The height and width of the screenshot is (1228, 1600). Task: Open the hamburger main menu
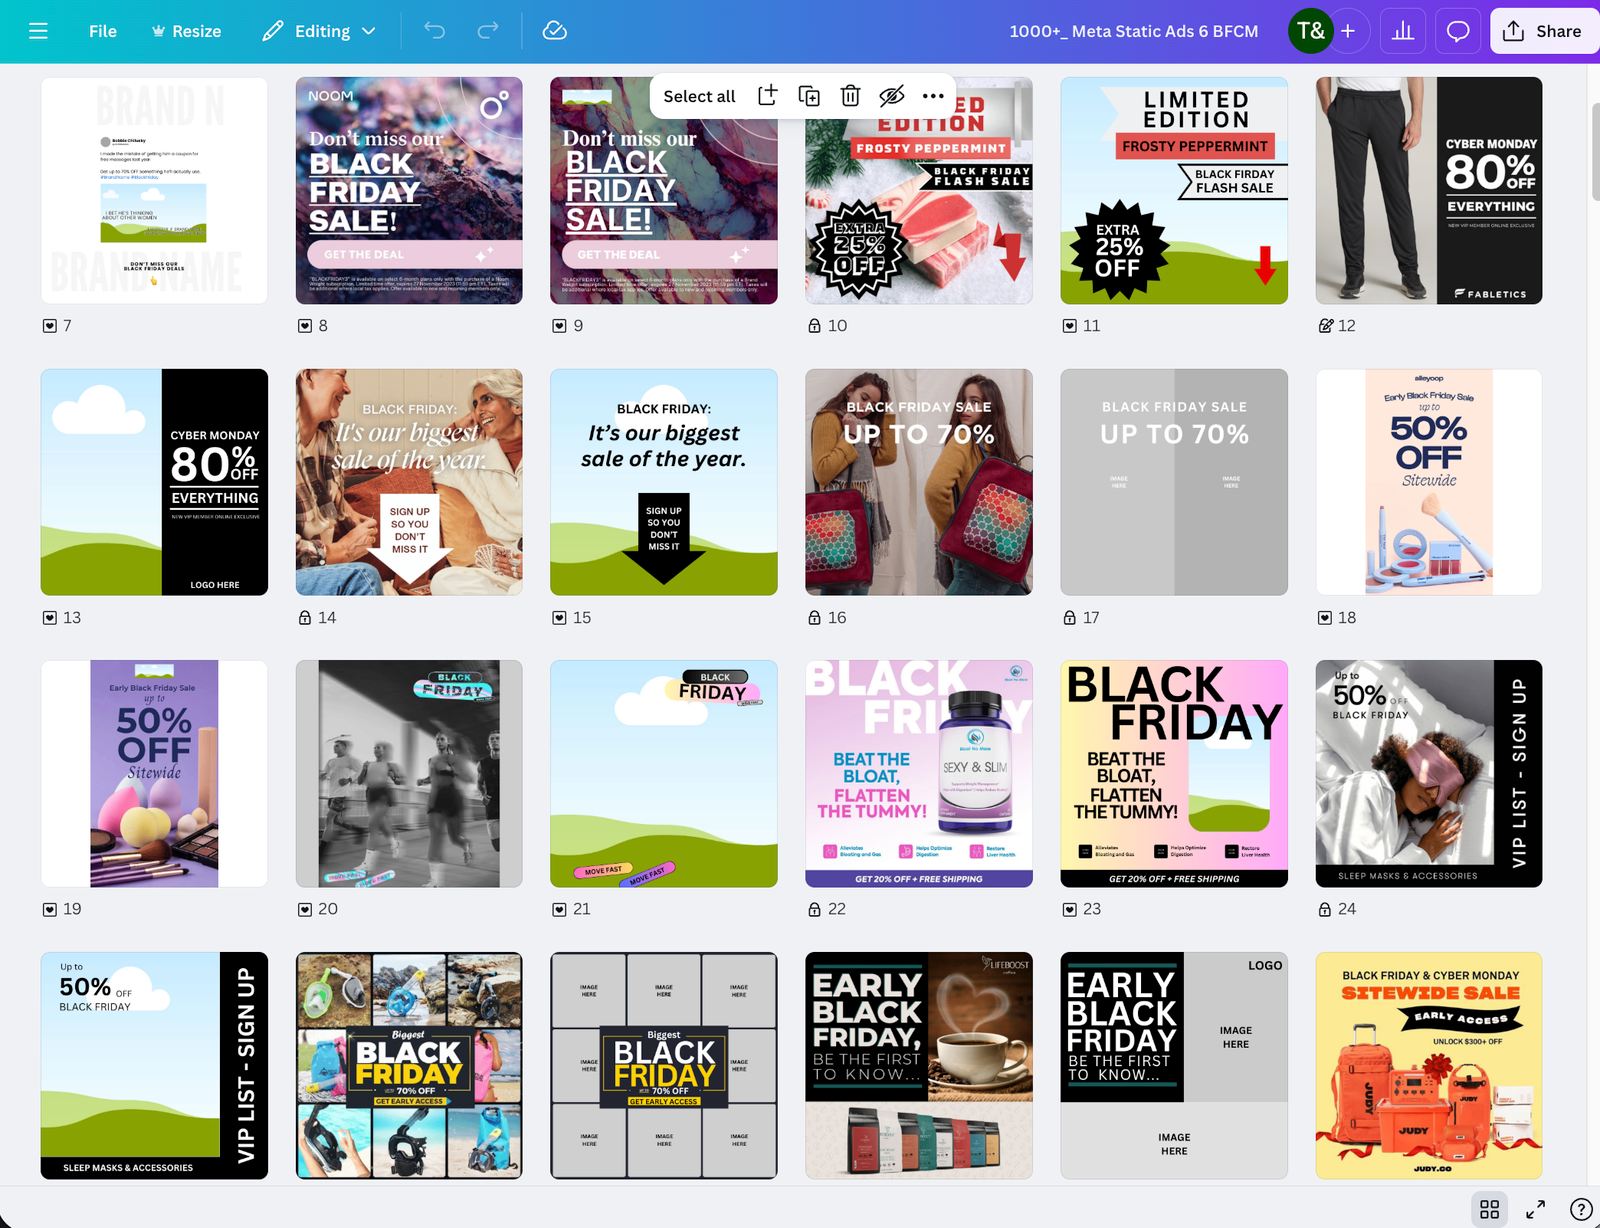[x=38, y=31]
